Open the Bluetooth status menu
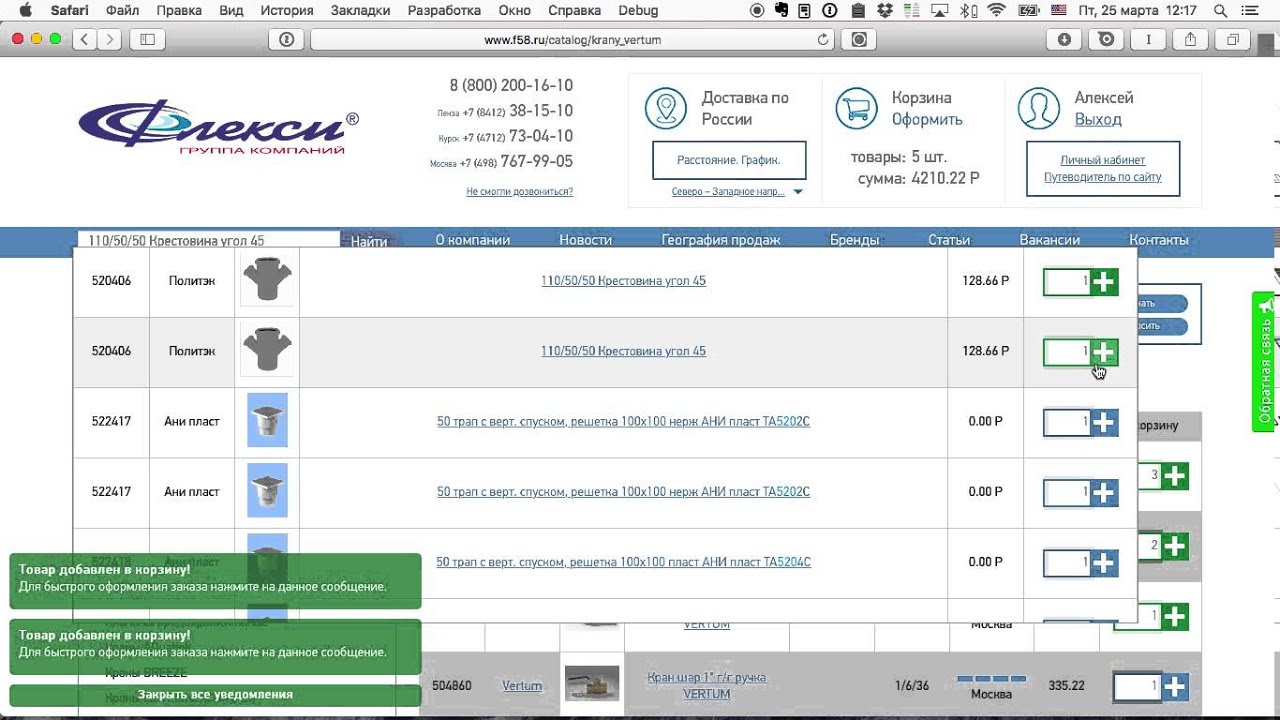This screenshot has height=720, width=1280. coord(967,10)
